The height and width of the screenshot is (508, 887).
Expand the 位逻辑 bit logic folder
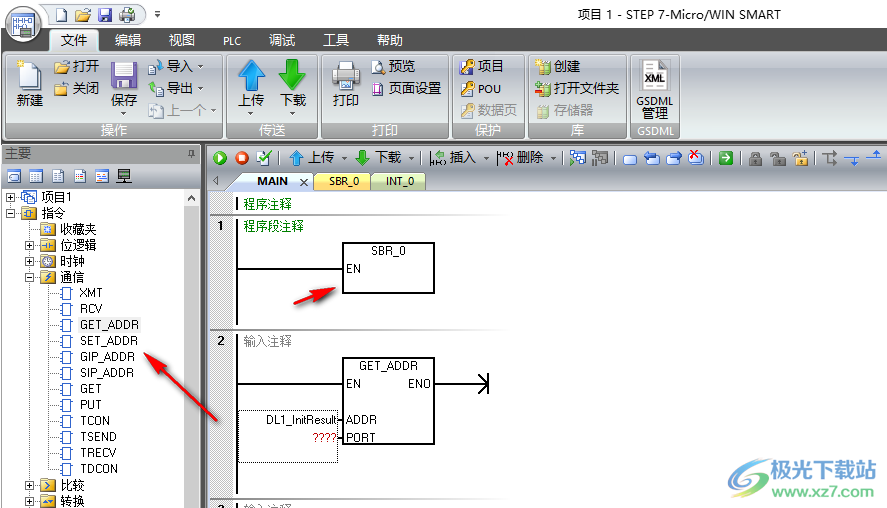(29, 246)
